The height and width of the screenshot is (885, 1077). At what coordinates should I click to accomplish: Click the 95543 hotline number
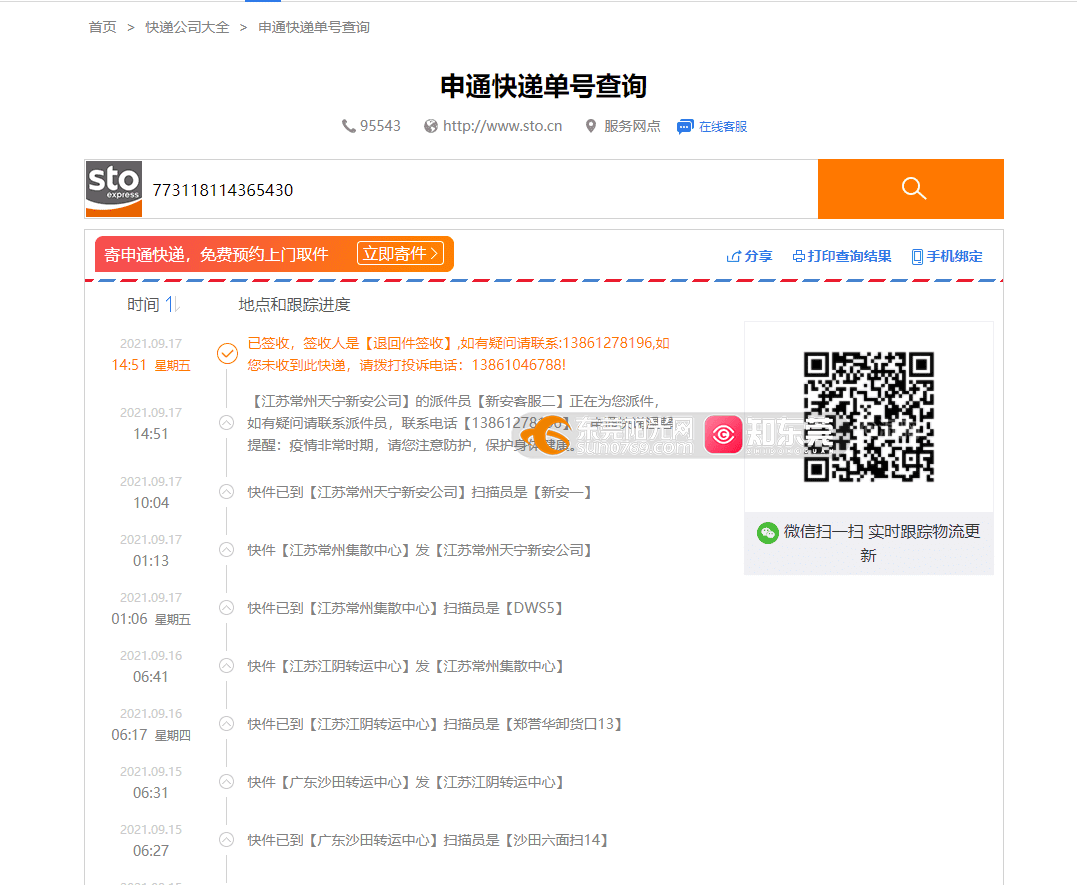(381, 126)
